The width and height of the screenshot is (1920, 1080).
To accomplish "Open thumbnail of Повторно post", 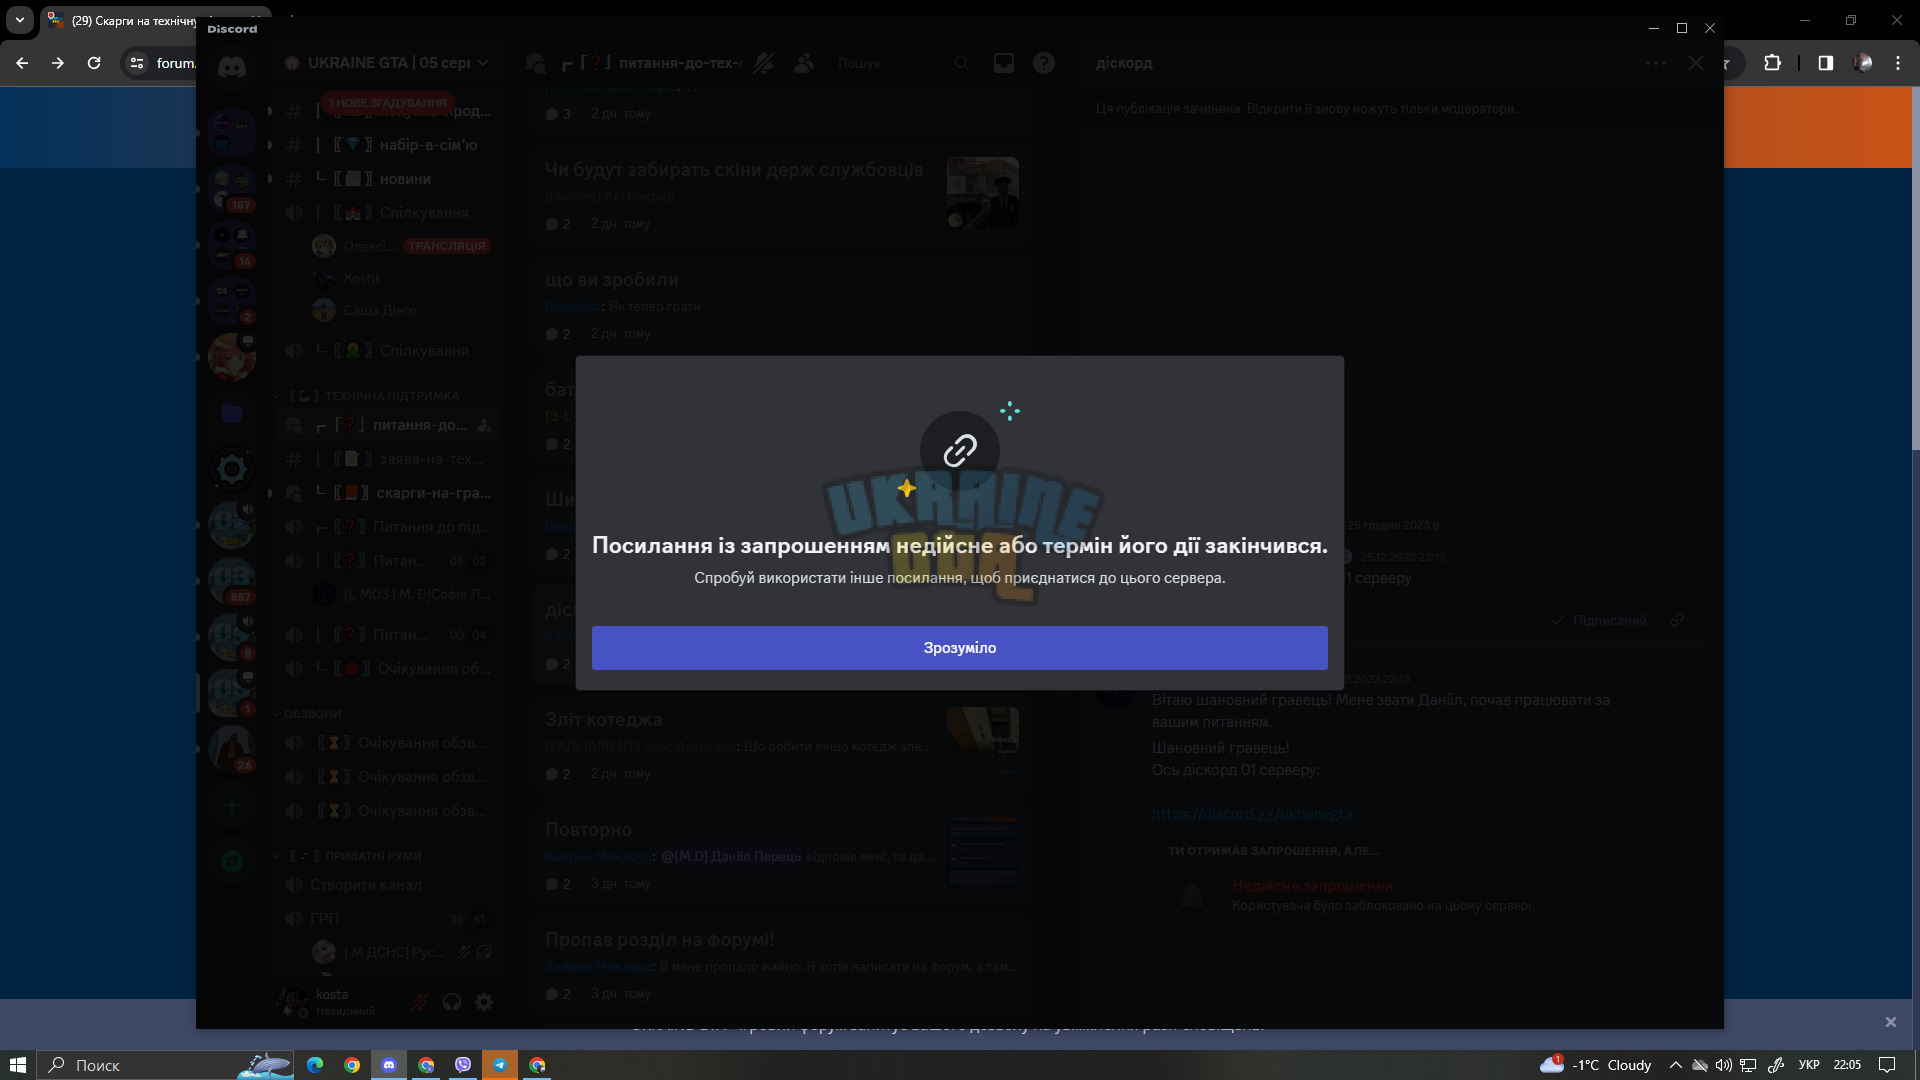I will click(983, 853).
